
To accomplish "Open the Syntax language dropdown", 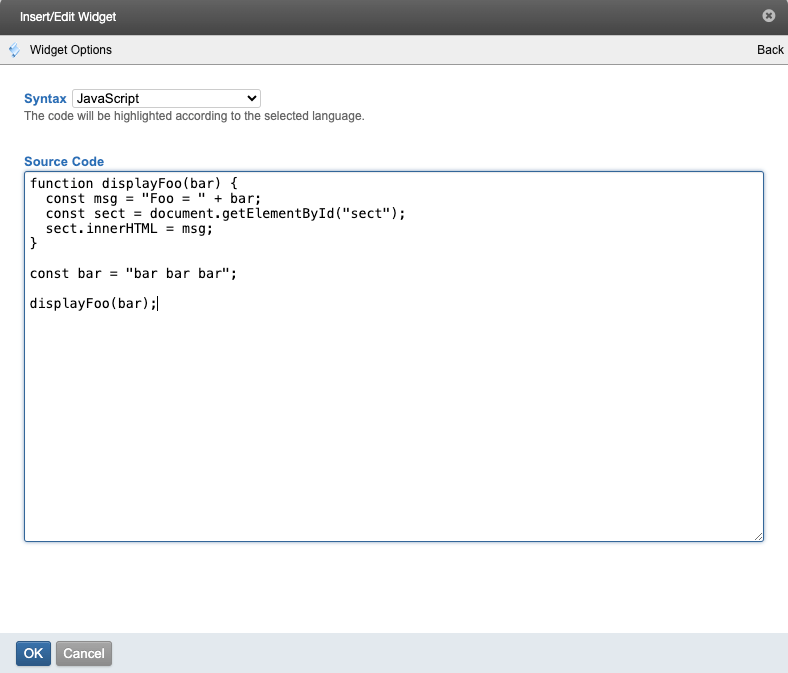I will pos(166,99).
